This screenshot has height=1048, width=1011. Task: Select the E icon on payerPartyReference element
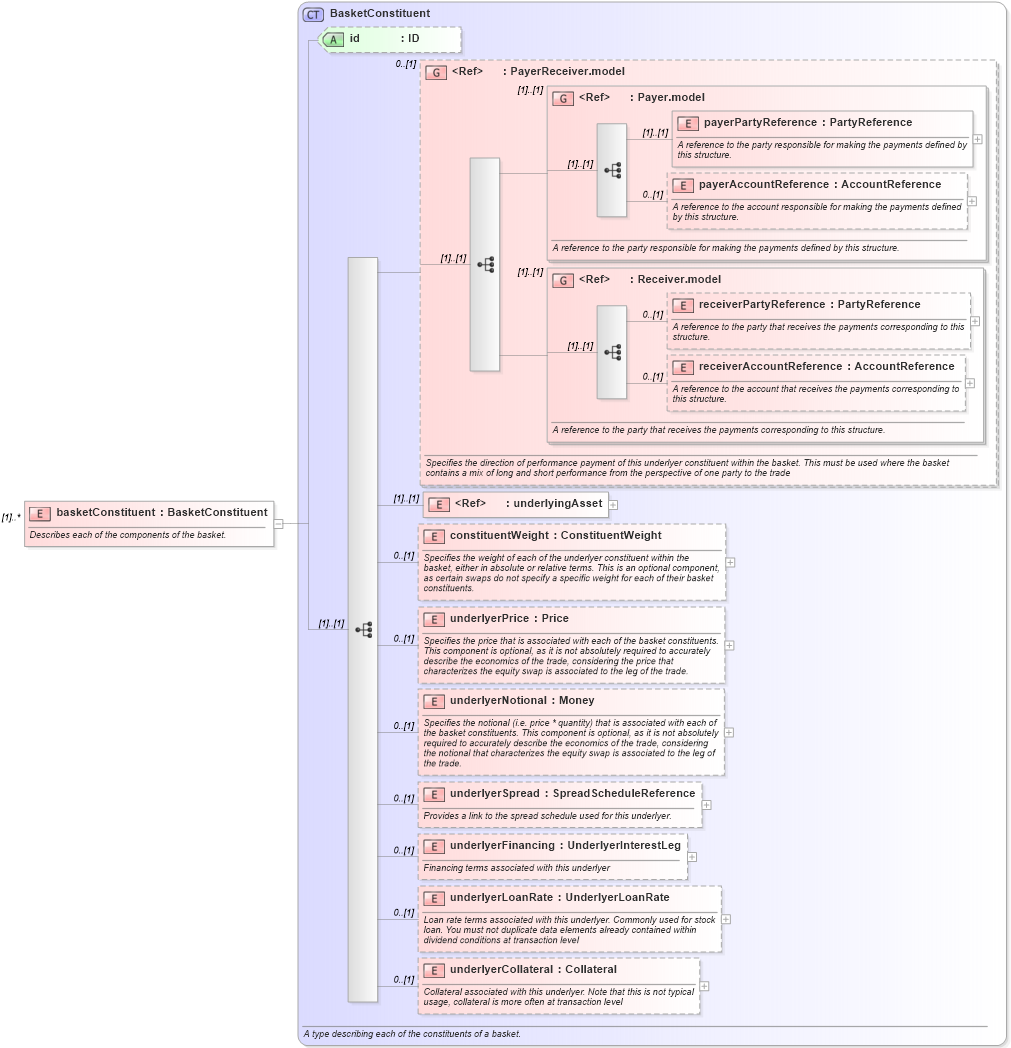point(685,122)
